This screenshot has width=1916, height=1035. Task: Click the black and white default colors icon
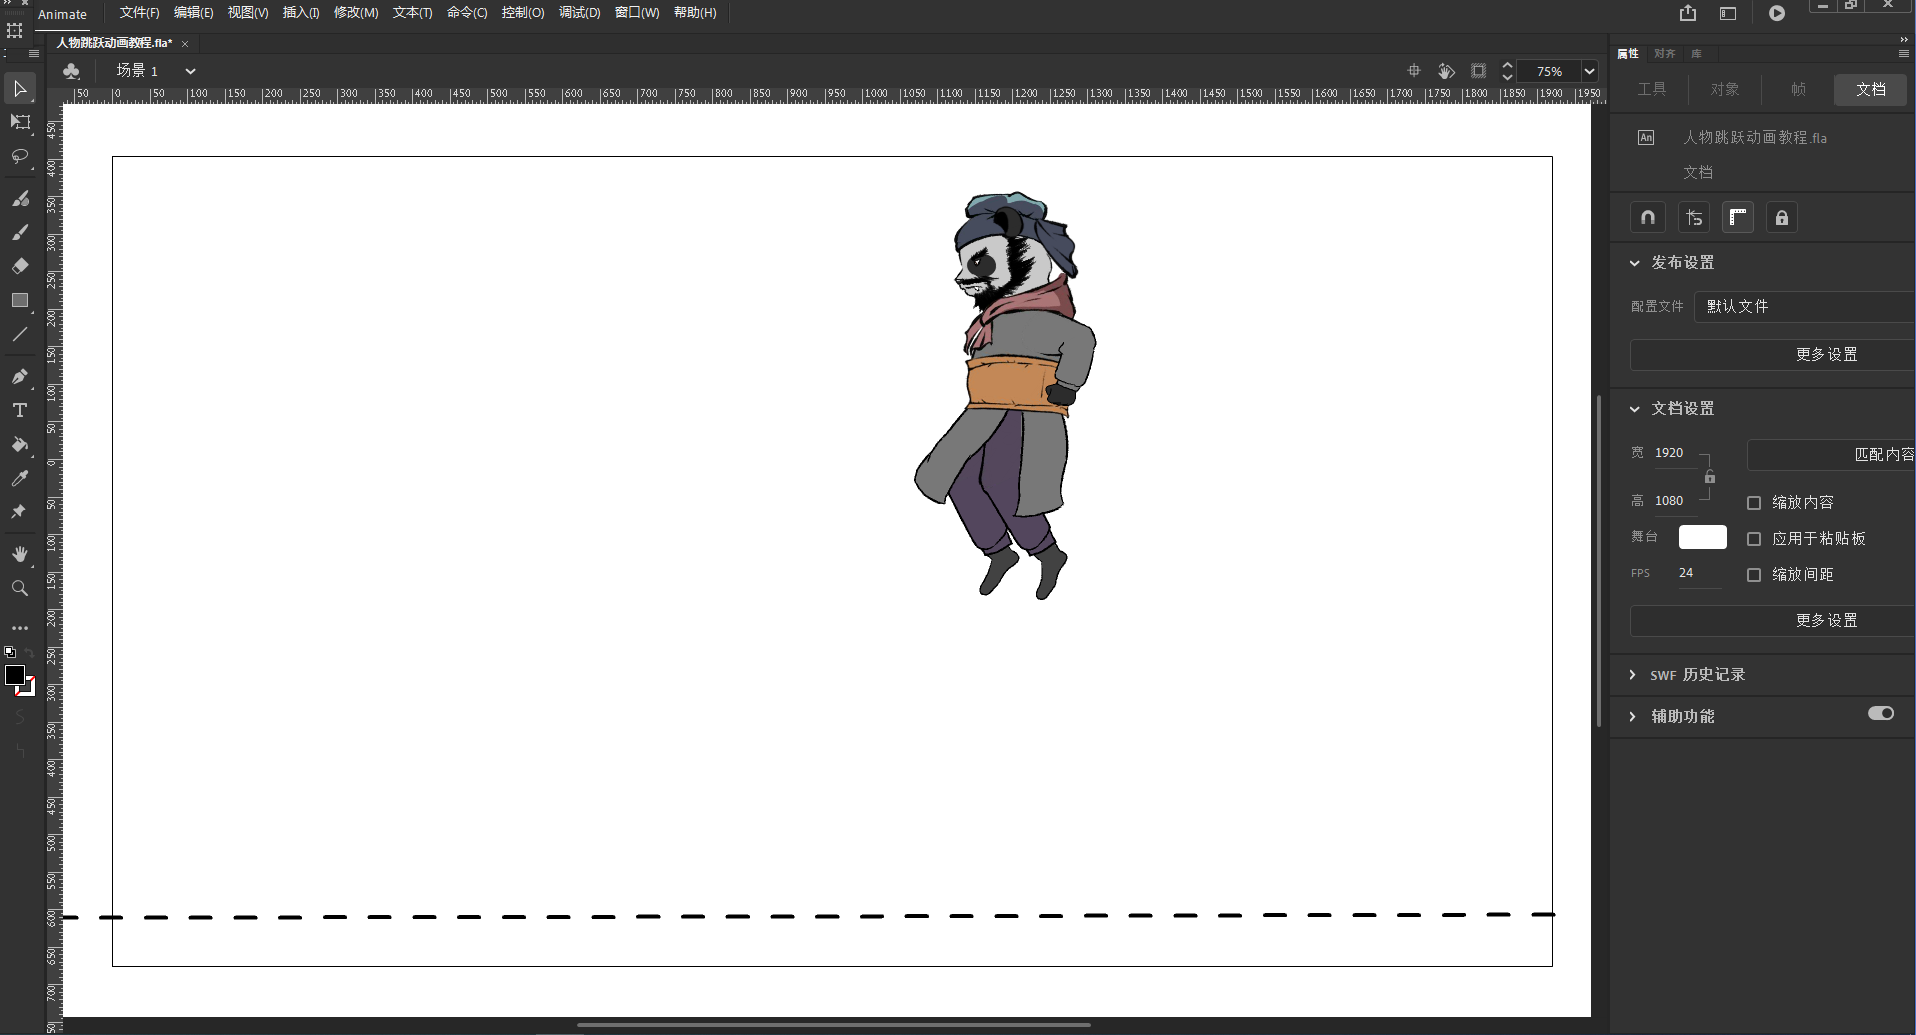pos(10,652)
